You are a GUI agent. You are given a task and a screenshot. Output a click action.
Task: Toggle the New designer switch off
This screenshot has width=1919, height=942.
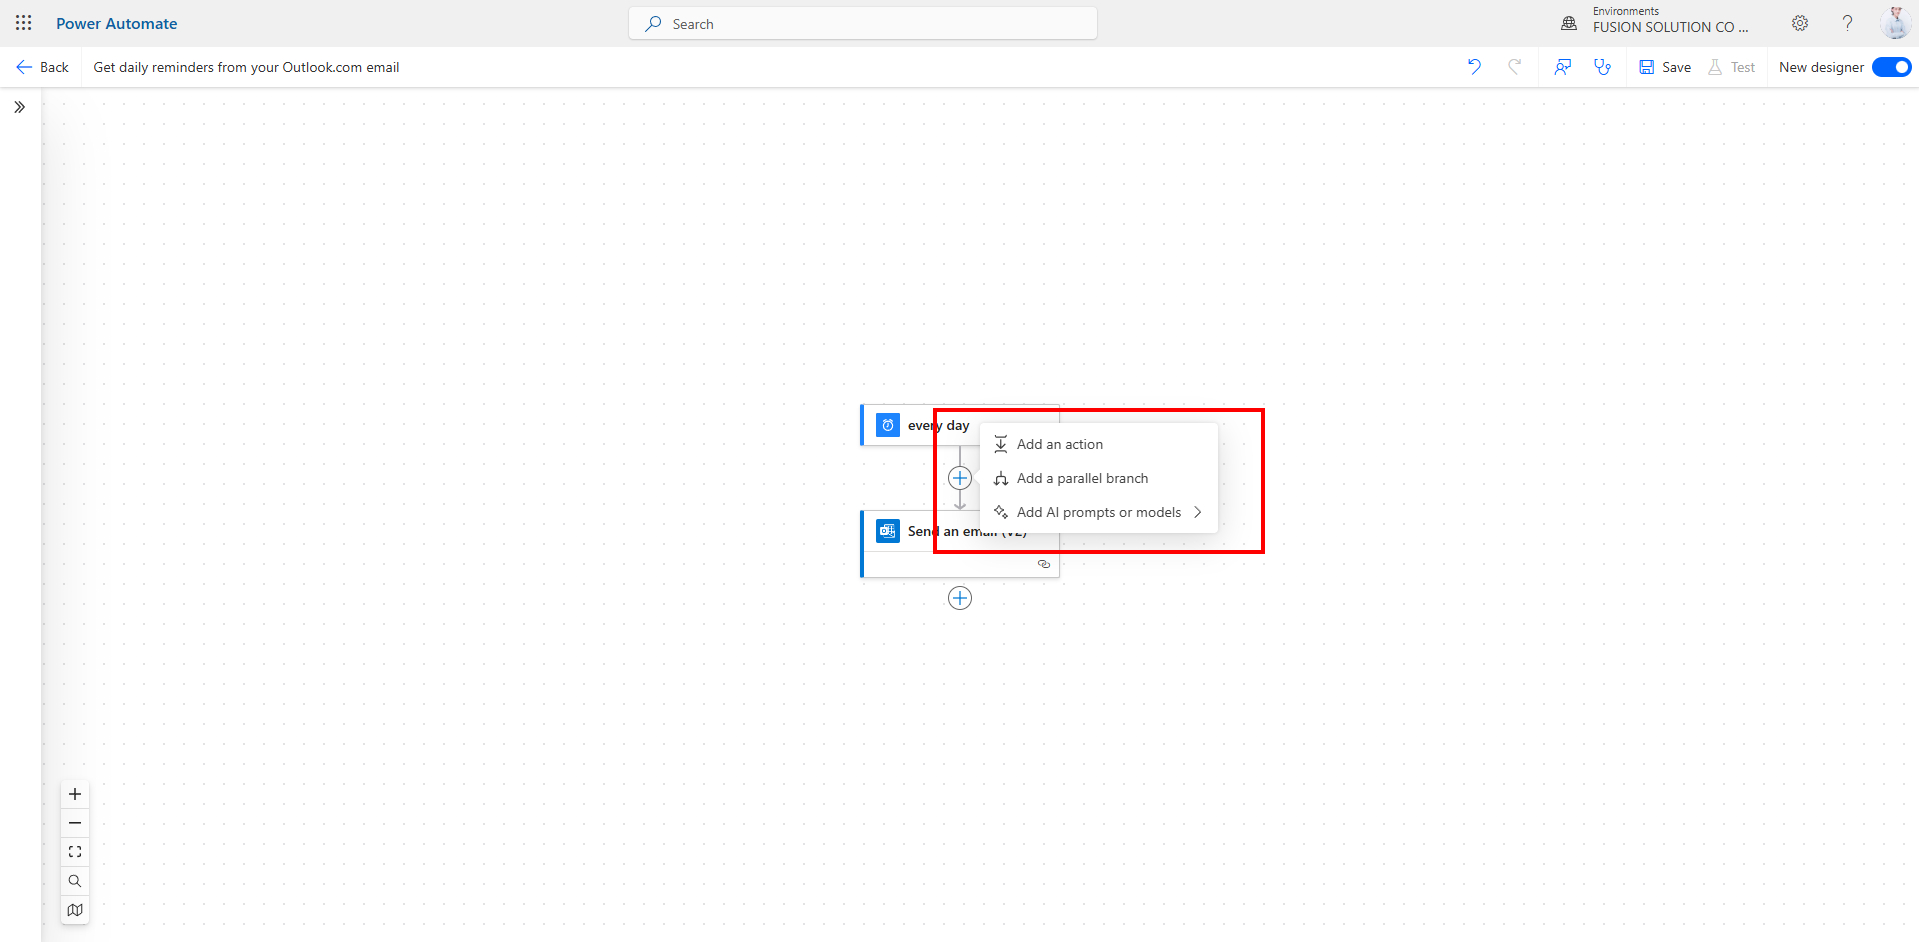click(x=1891, y=67)
